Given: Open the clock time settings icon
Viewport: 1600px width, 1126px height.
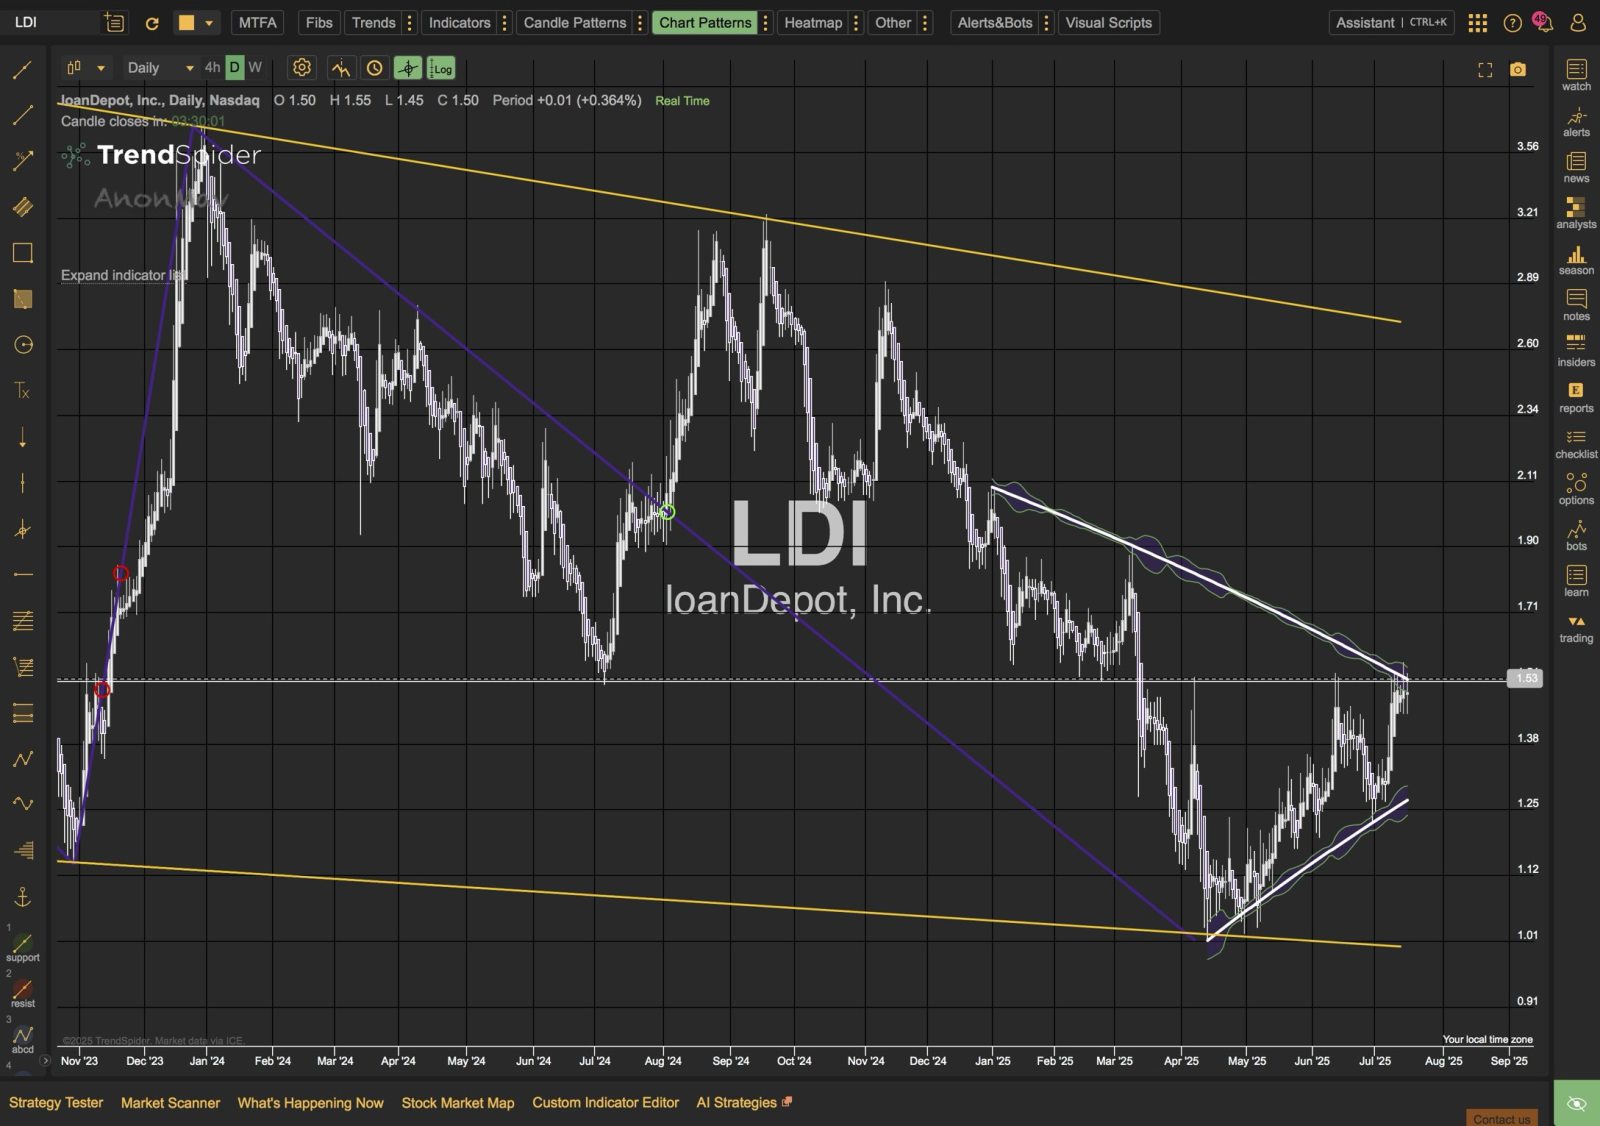Looking at the screenshot, I should coord(374,68).
